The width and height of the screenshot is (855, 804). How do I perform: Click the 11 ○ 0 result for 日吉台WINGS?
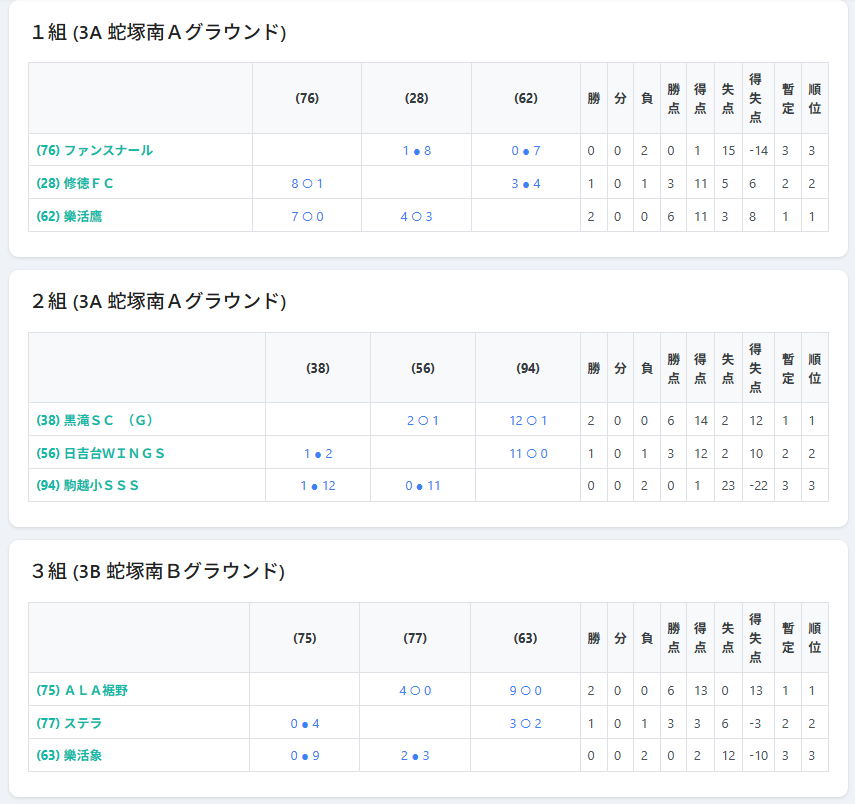point(528,453)
